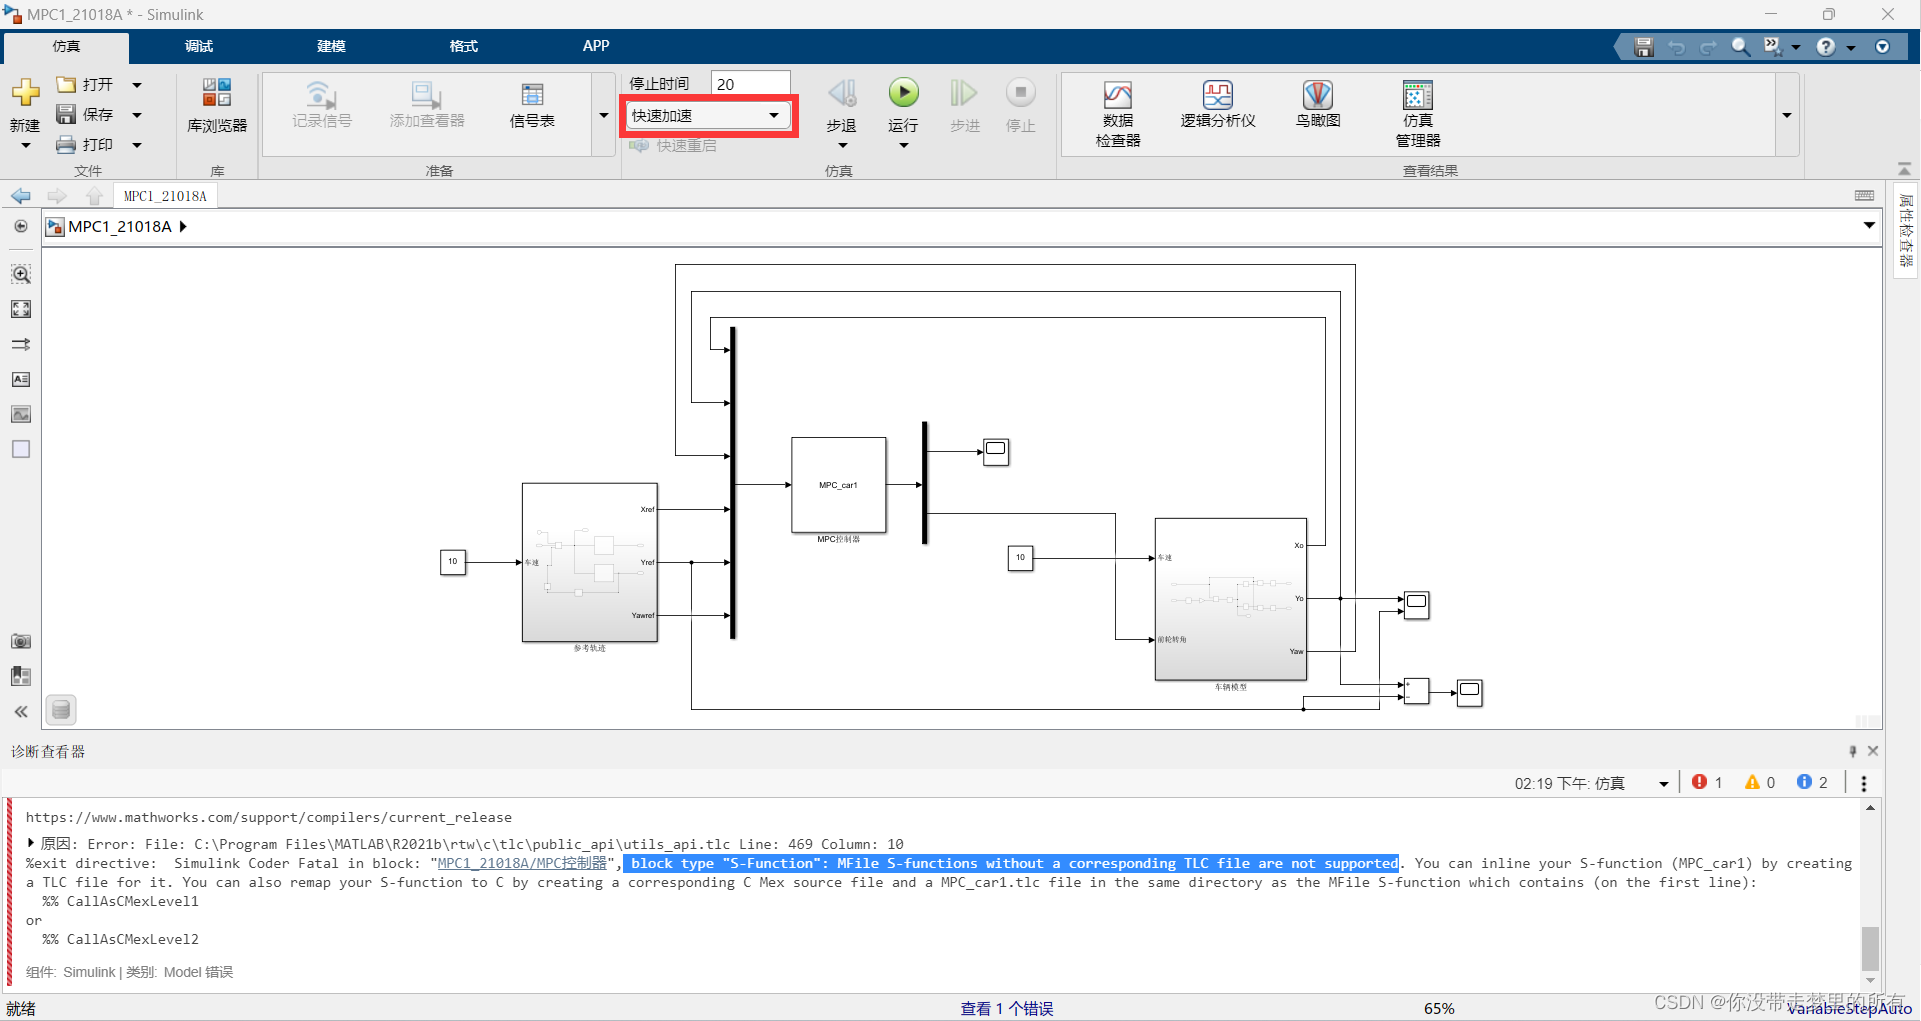Viewport: 1921px width, 1021px height.
Task: Switch to the 格式 tab
Action: pos(464,46)
